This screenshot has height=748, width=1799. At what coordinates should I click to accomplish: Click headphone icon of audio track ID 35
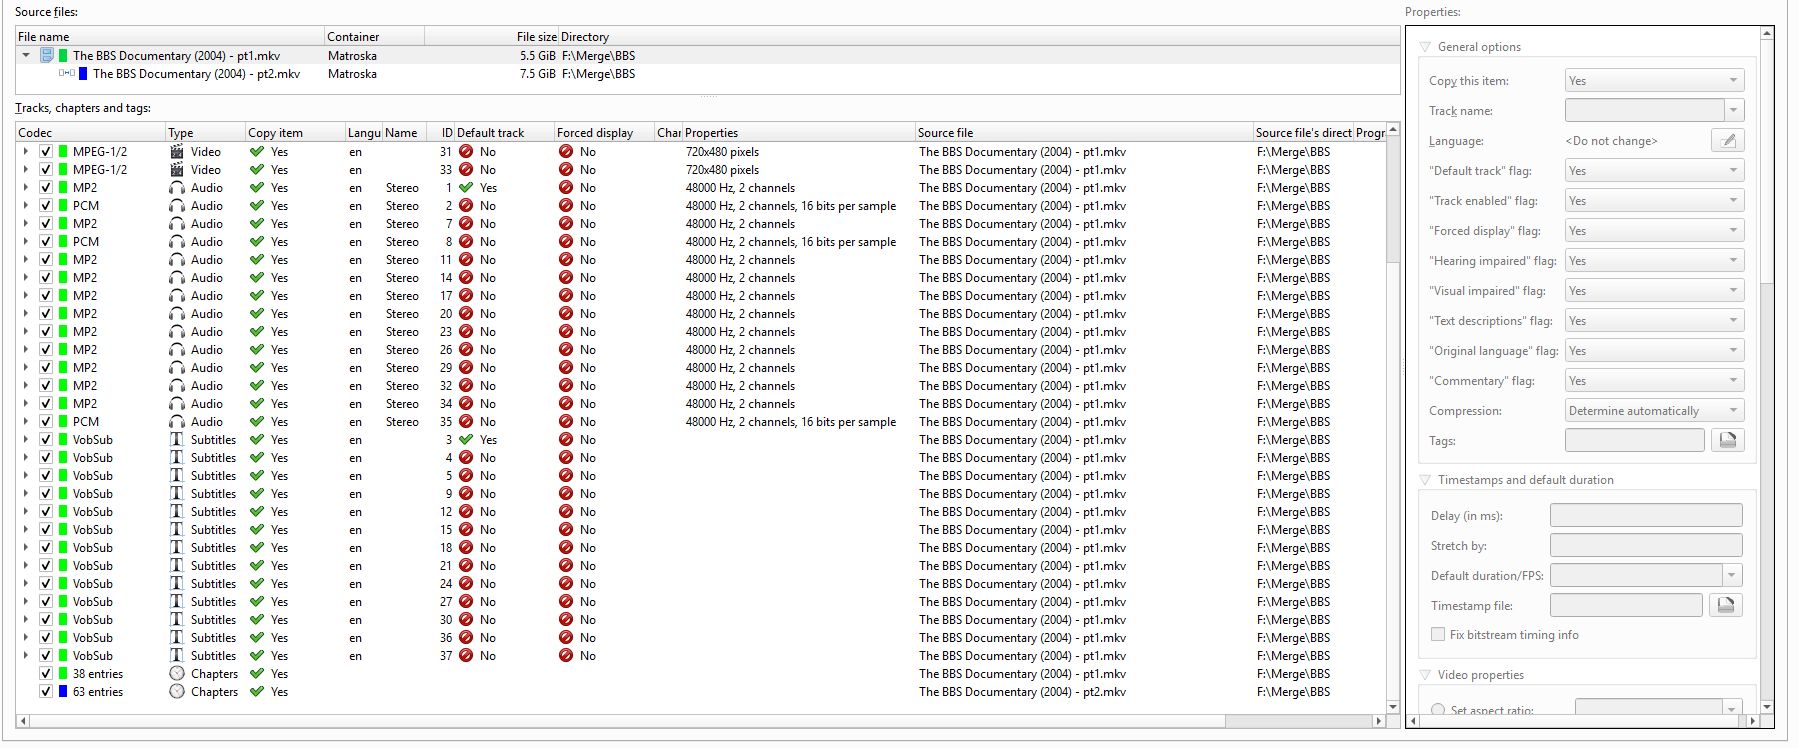click(x=177, y=422)
